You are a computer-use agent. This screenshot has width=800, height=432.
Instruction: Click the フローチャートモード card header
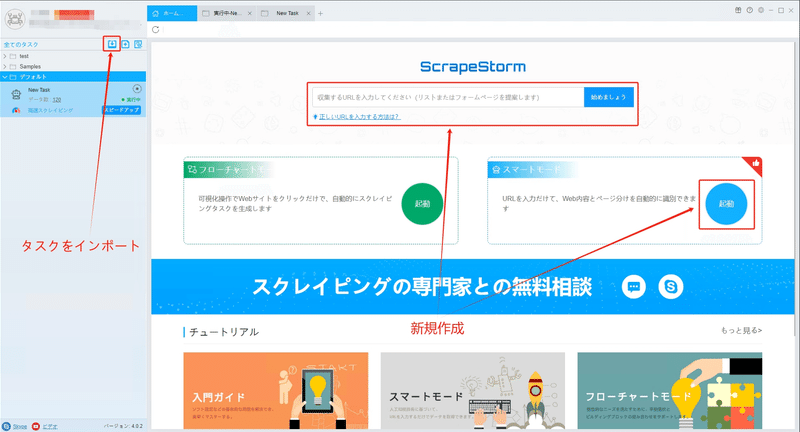230,169
